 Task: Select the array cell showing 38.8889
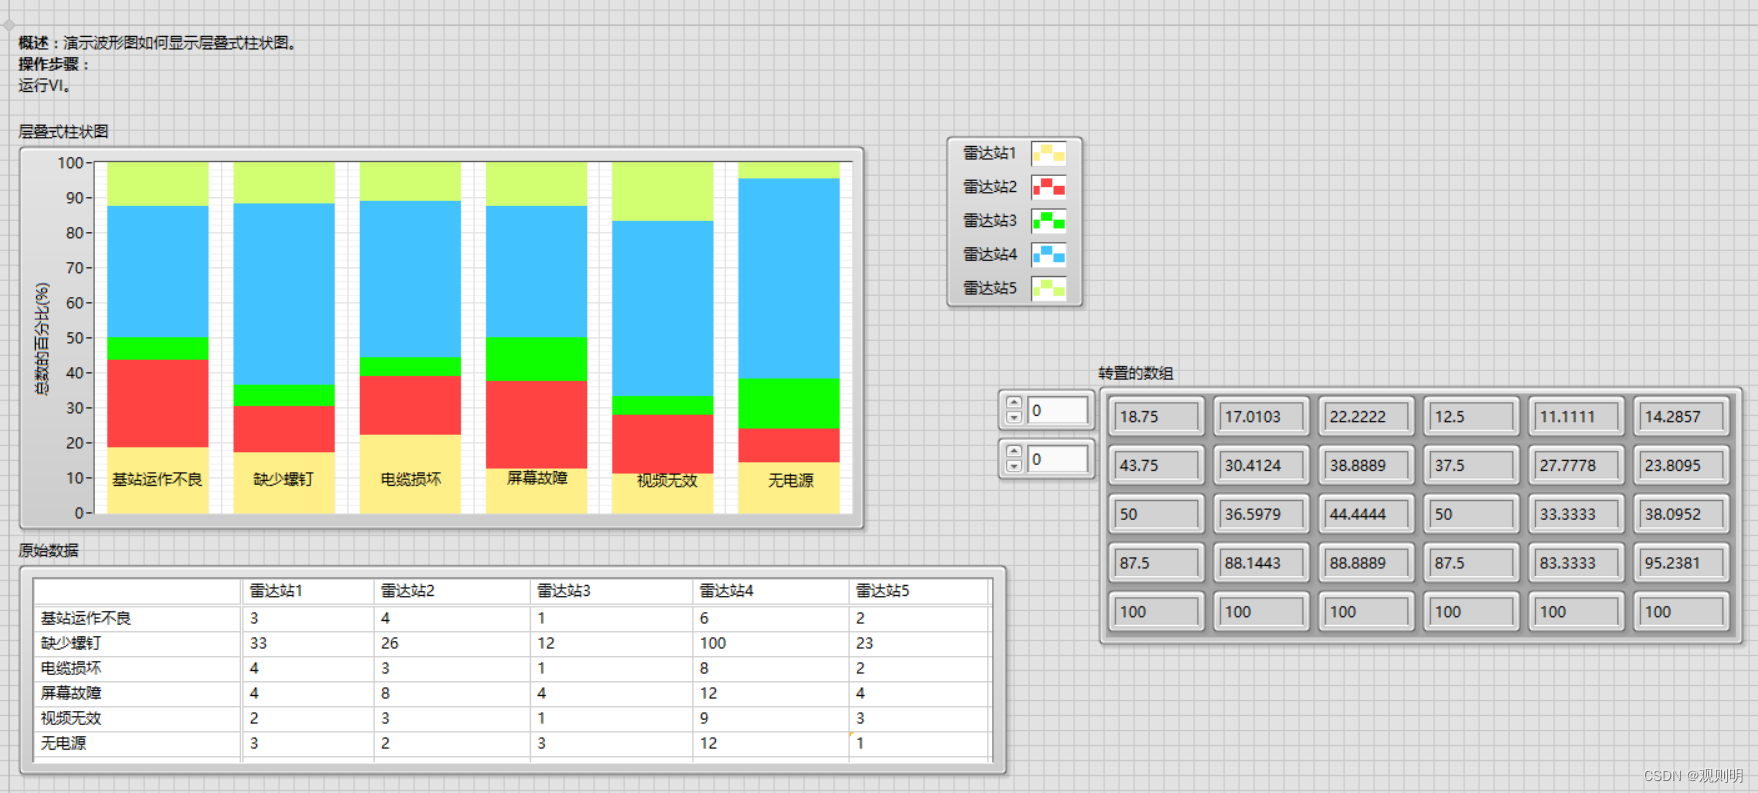coord(1367,466)
